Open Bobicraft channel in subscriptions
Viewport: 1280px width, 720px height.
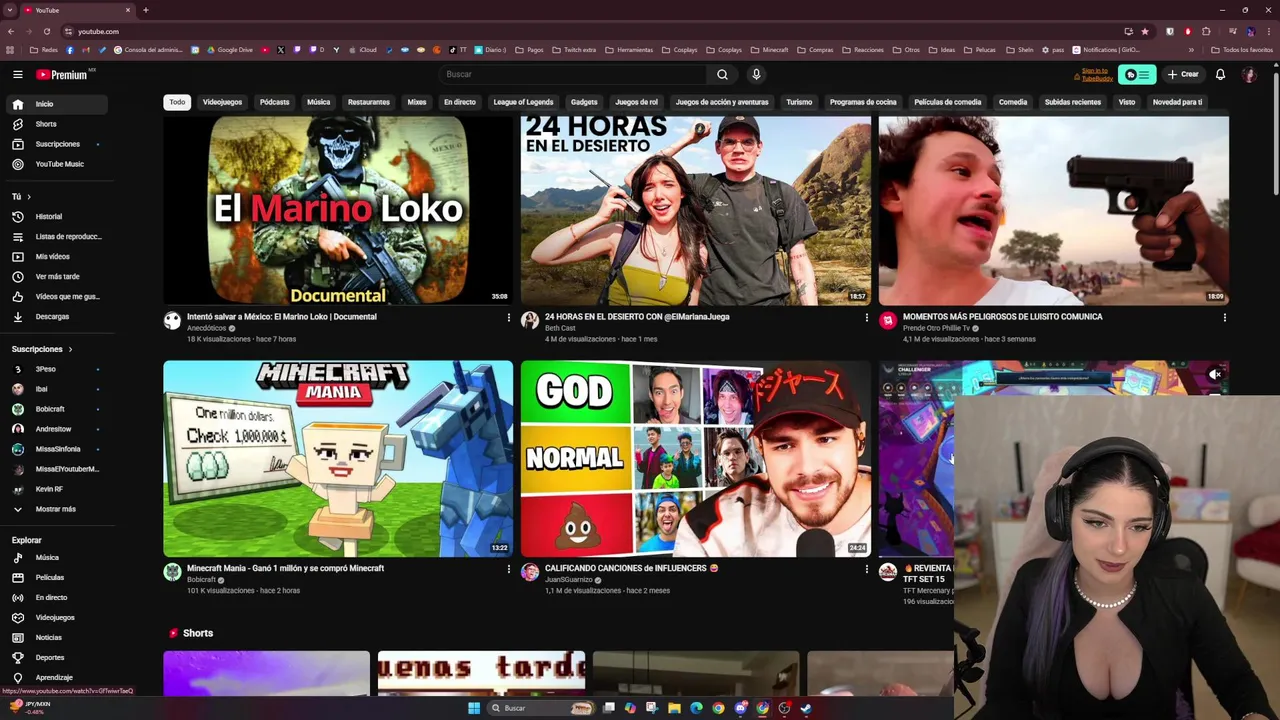coord(55,409)
